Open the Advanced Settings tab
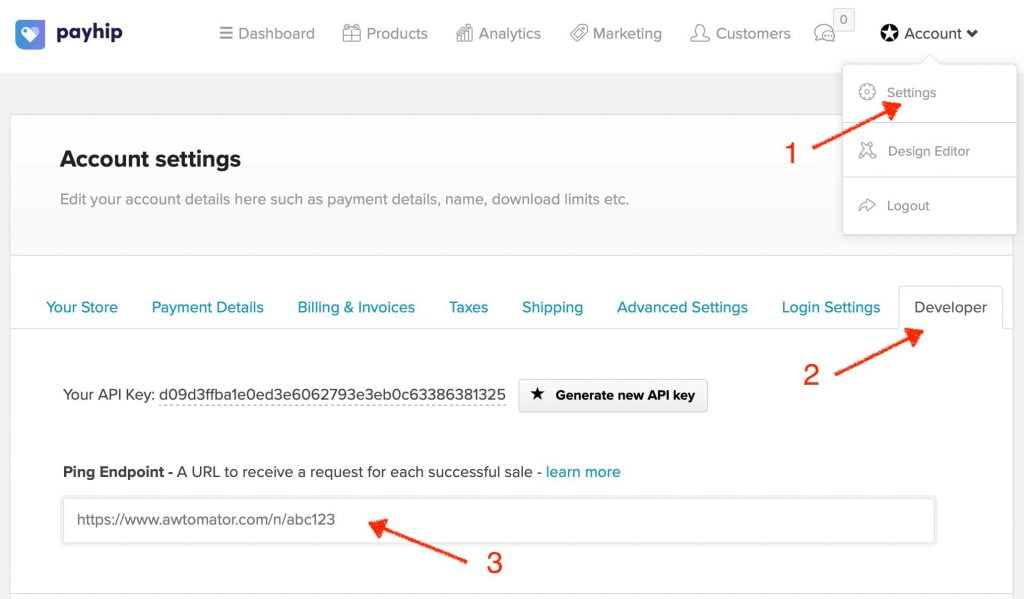The image size is (1024, 599). tap(682, 307)
